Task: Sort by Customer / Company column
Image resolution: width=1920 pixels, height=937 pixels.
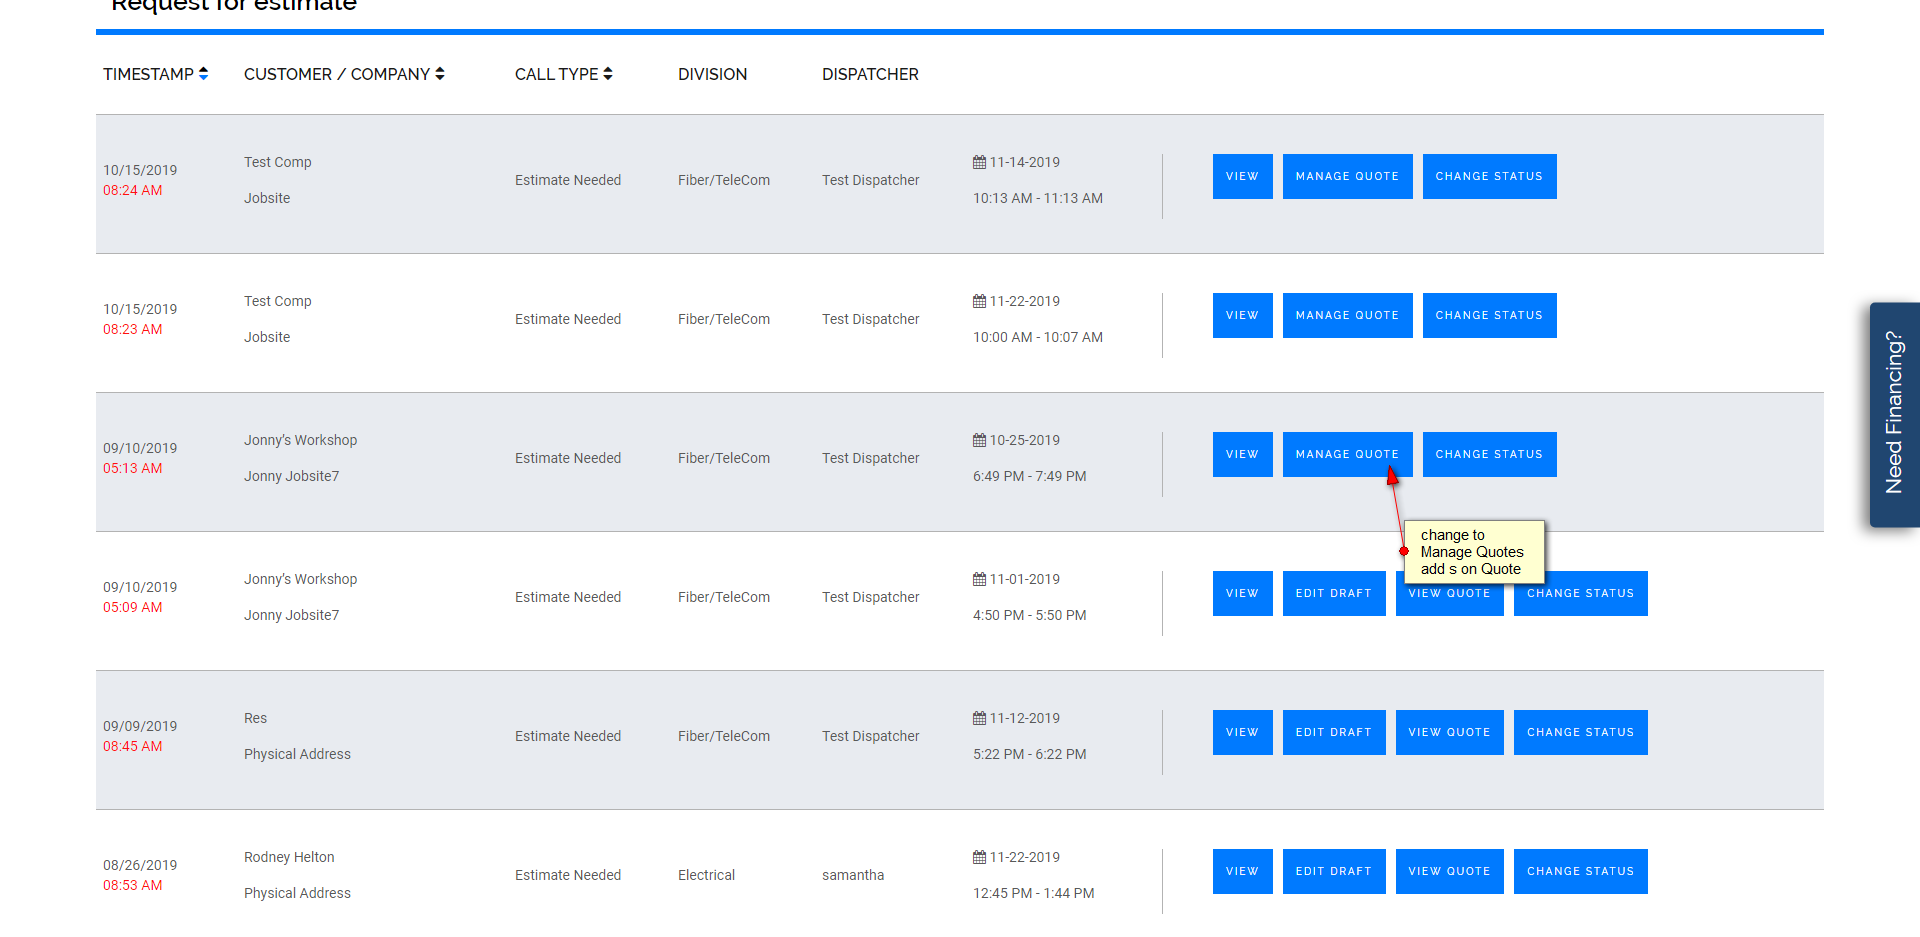Action: [344, 74]
